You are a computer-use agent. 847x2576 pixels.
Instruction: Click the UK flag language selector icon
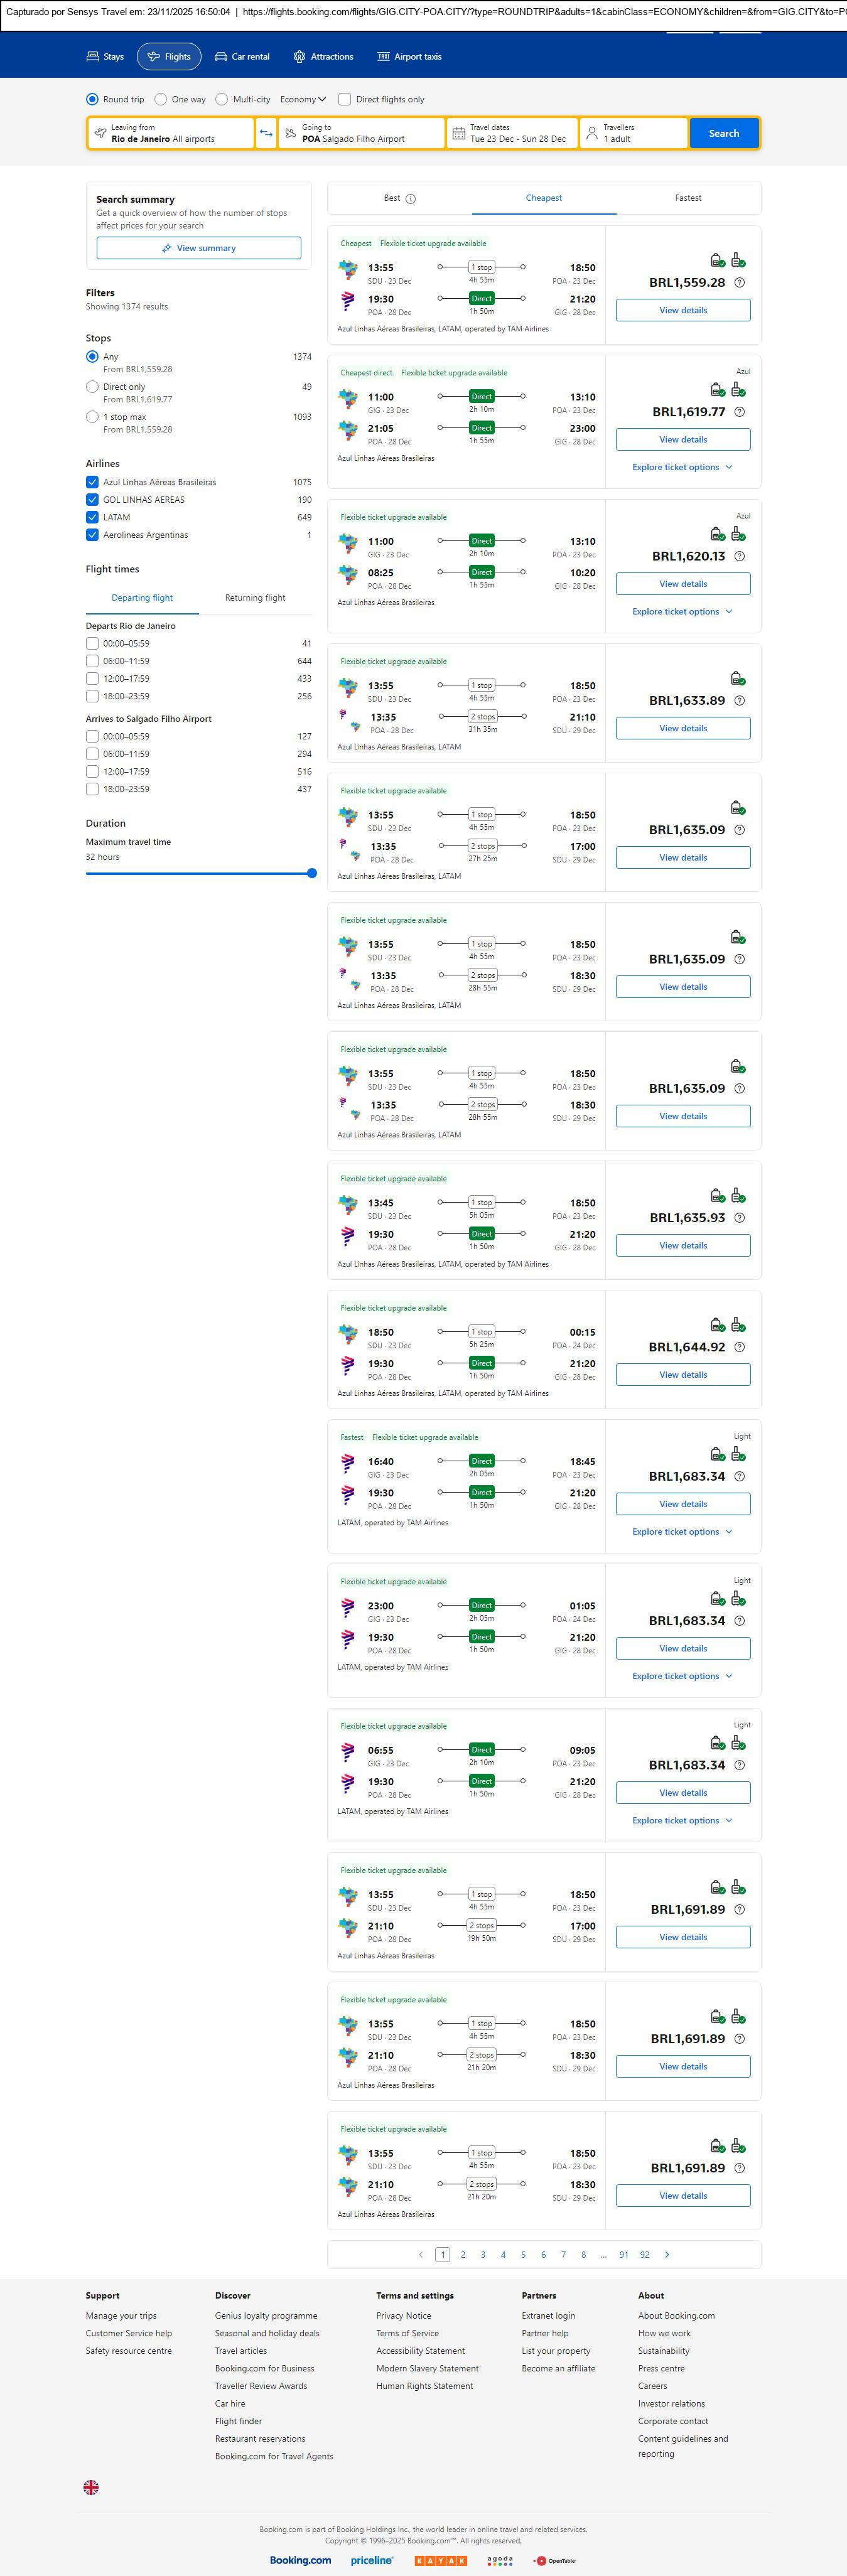tap(91, 2487)
